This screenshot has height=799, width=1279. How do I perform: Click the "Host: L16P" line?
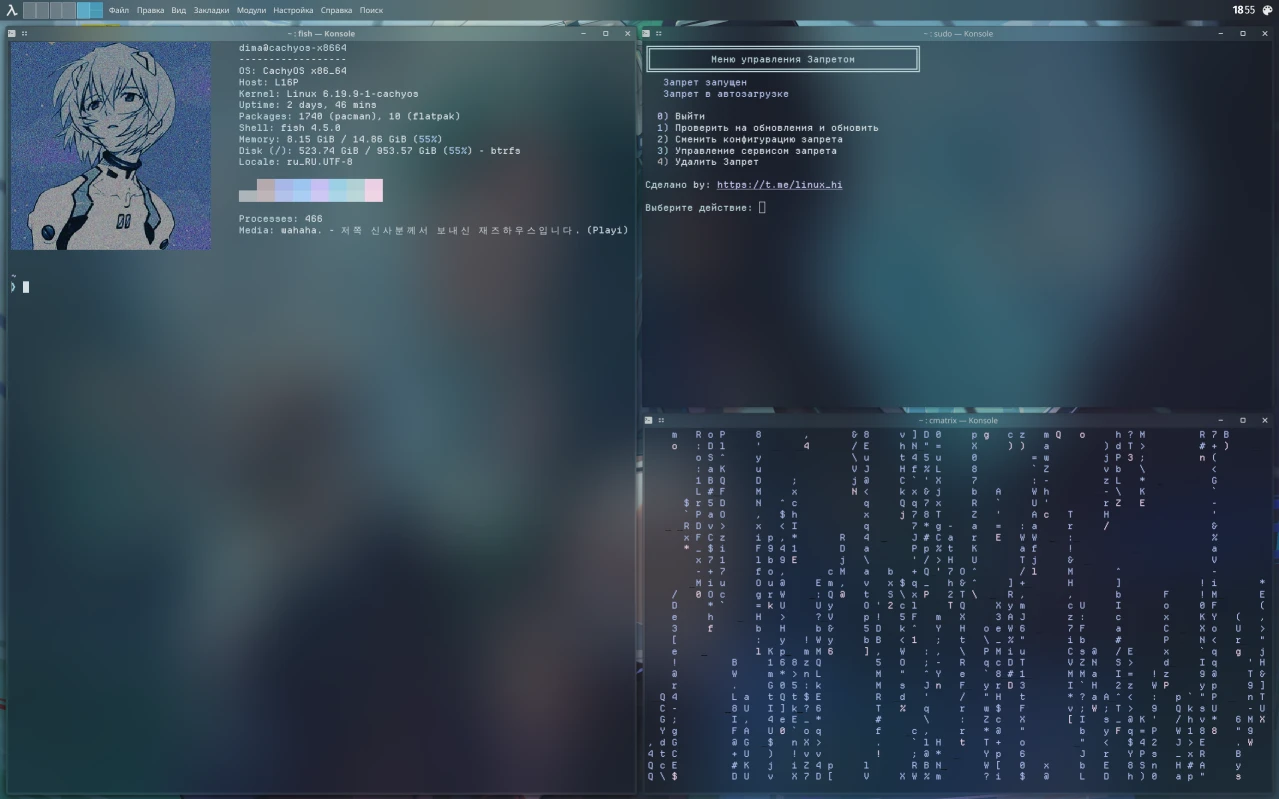point(269,82)
